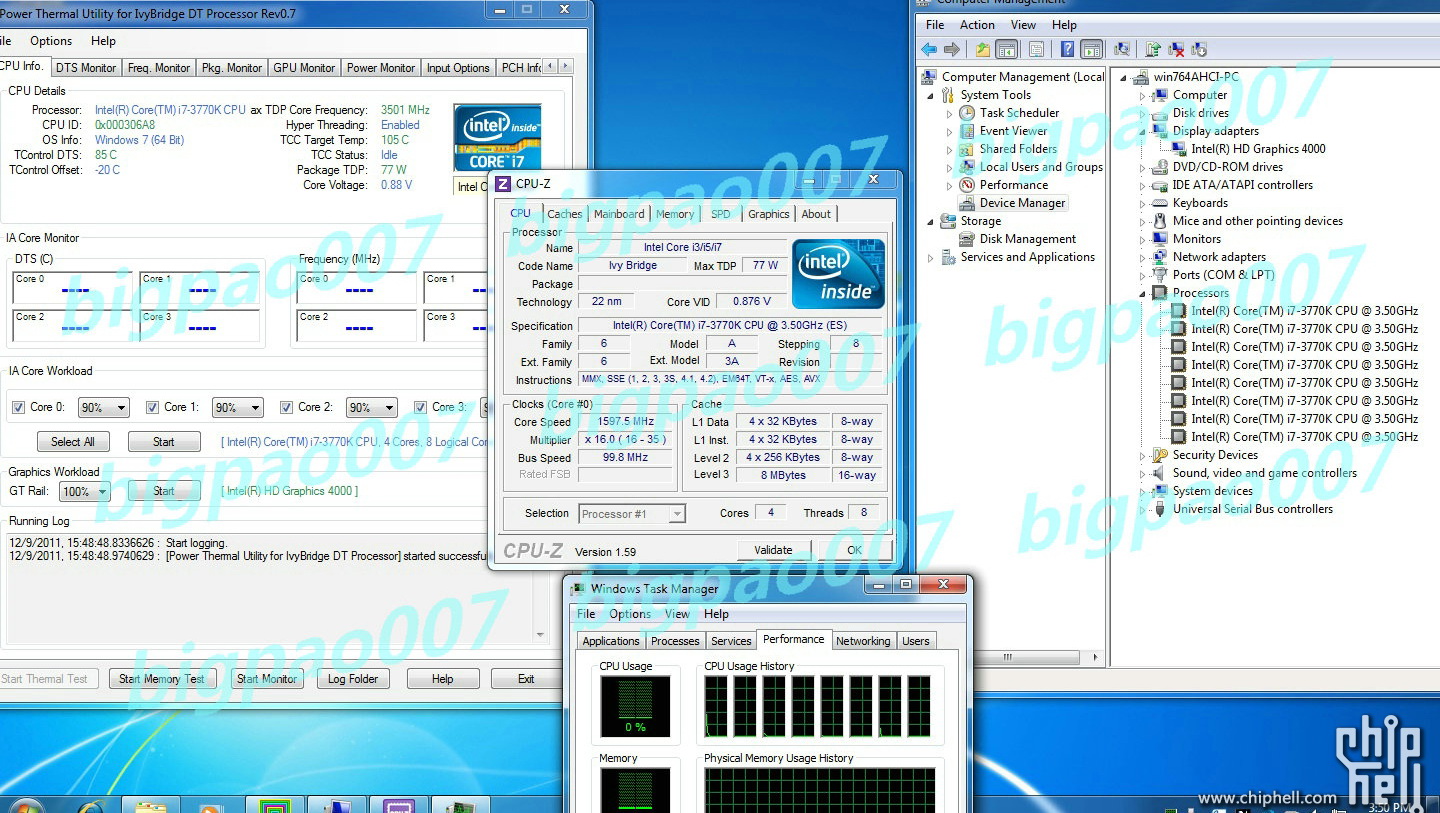Switch to DTS Monitor tab

click(86, 68)
